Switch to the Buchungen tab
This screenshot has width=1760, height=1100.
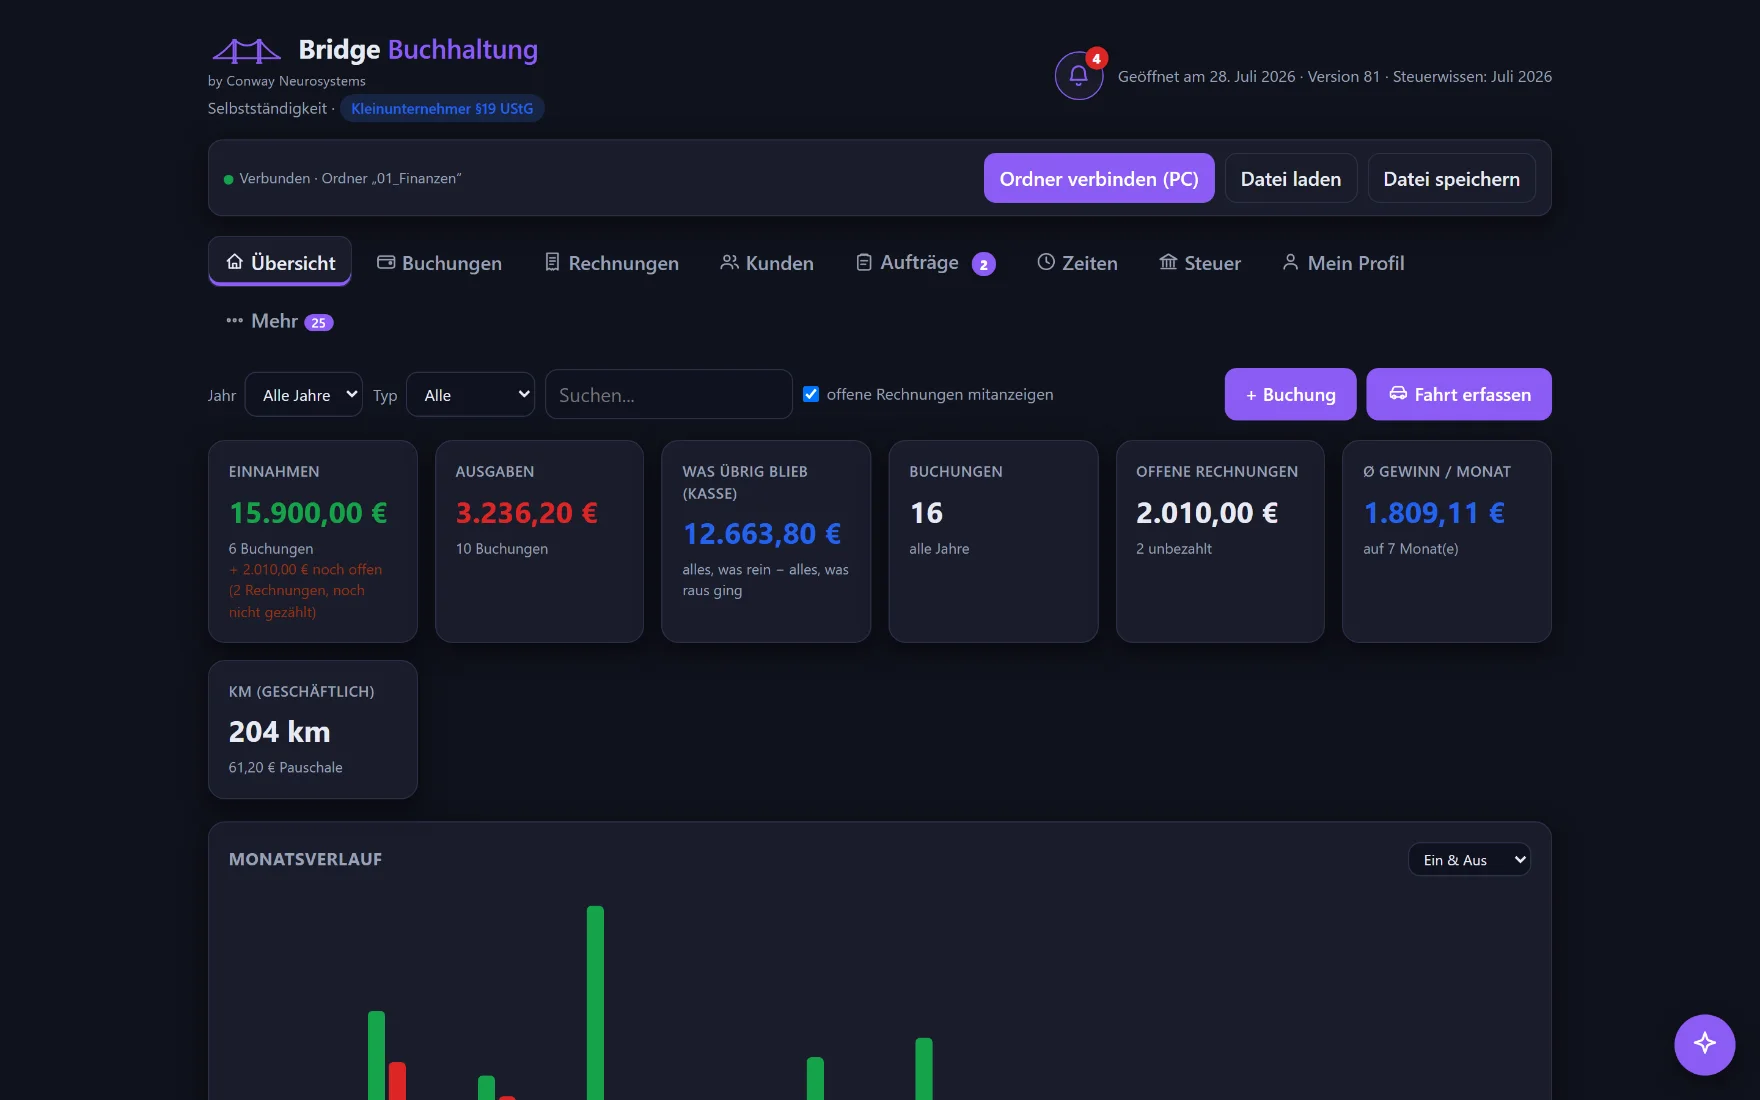439,262
